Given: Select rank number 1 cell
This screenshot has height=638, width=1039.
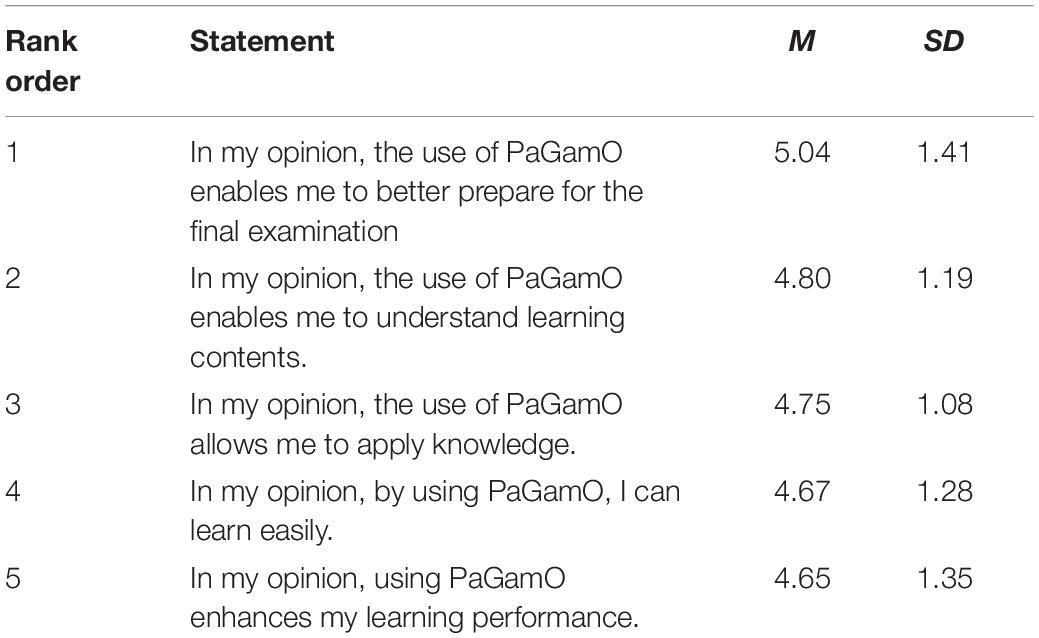Looking at the screenshot, I should coord(12,152).
